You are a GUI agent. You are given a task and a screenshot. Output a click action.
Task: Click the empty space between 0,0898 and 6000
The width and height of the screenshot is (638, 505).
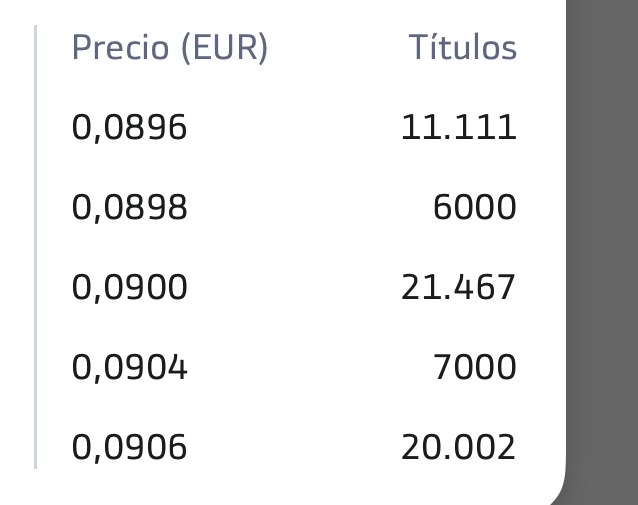click(x=310, y=208)
